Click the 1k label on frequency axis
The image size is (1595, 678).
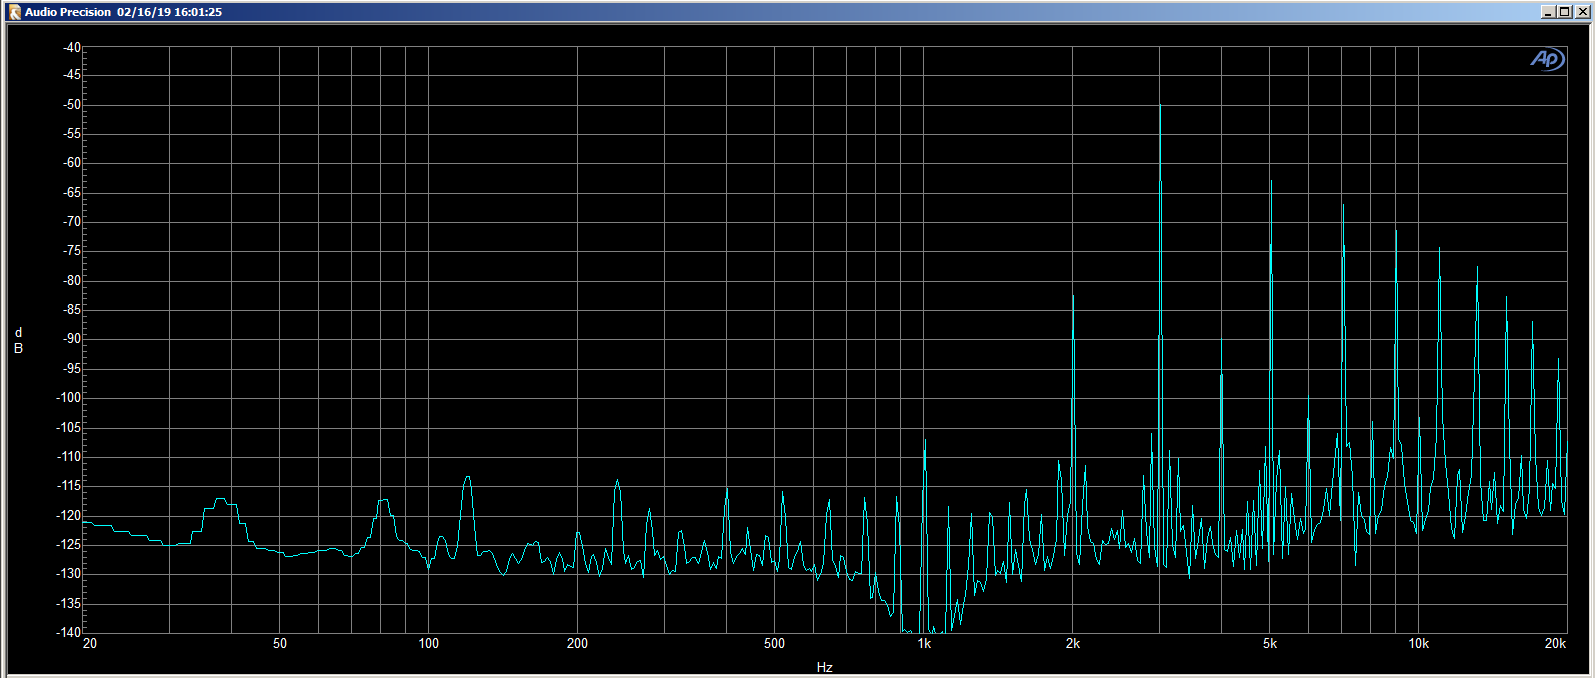(x=924, y=643)
